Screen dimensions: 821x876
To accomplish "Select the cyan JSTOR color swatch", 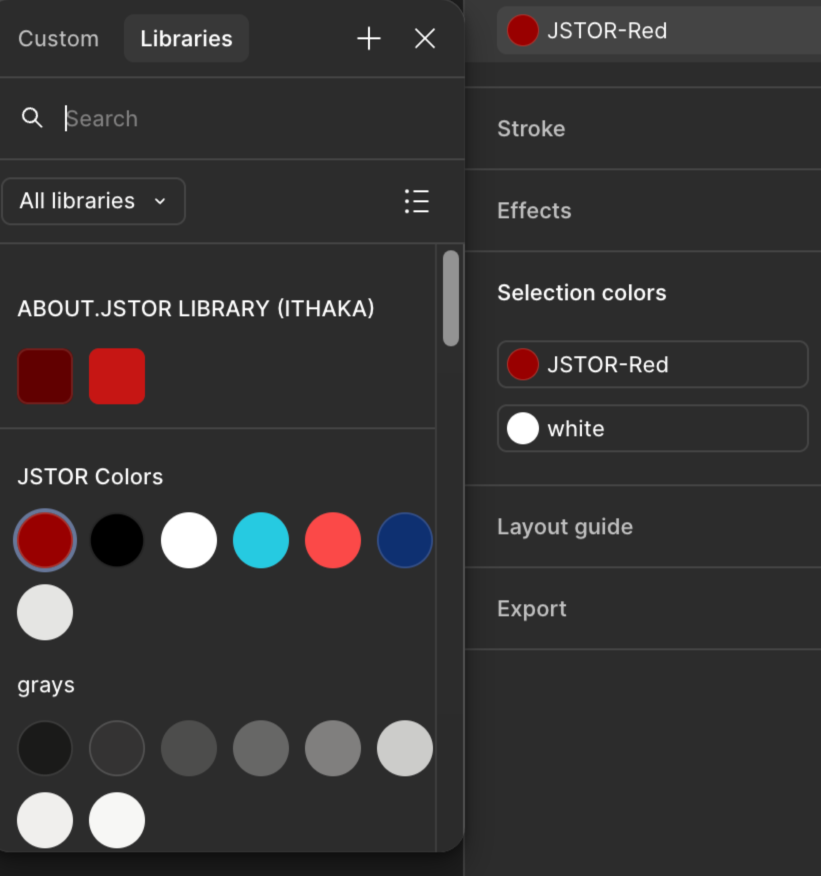I will click(x=261, y=540).
